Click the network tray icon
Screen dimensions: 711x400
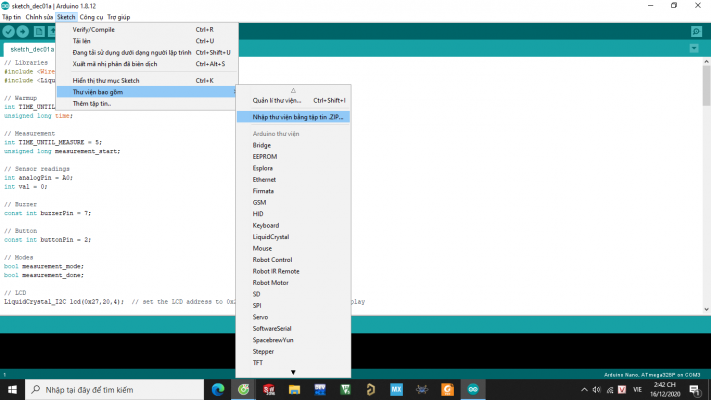(609, 390)
